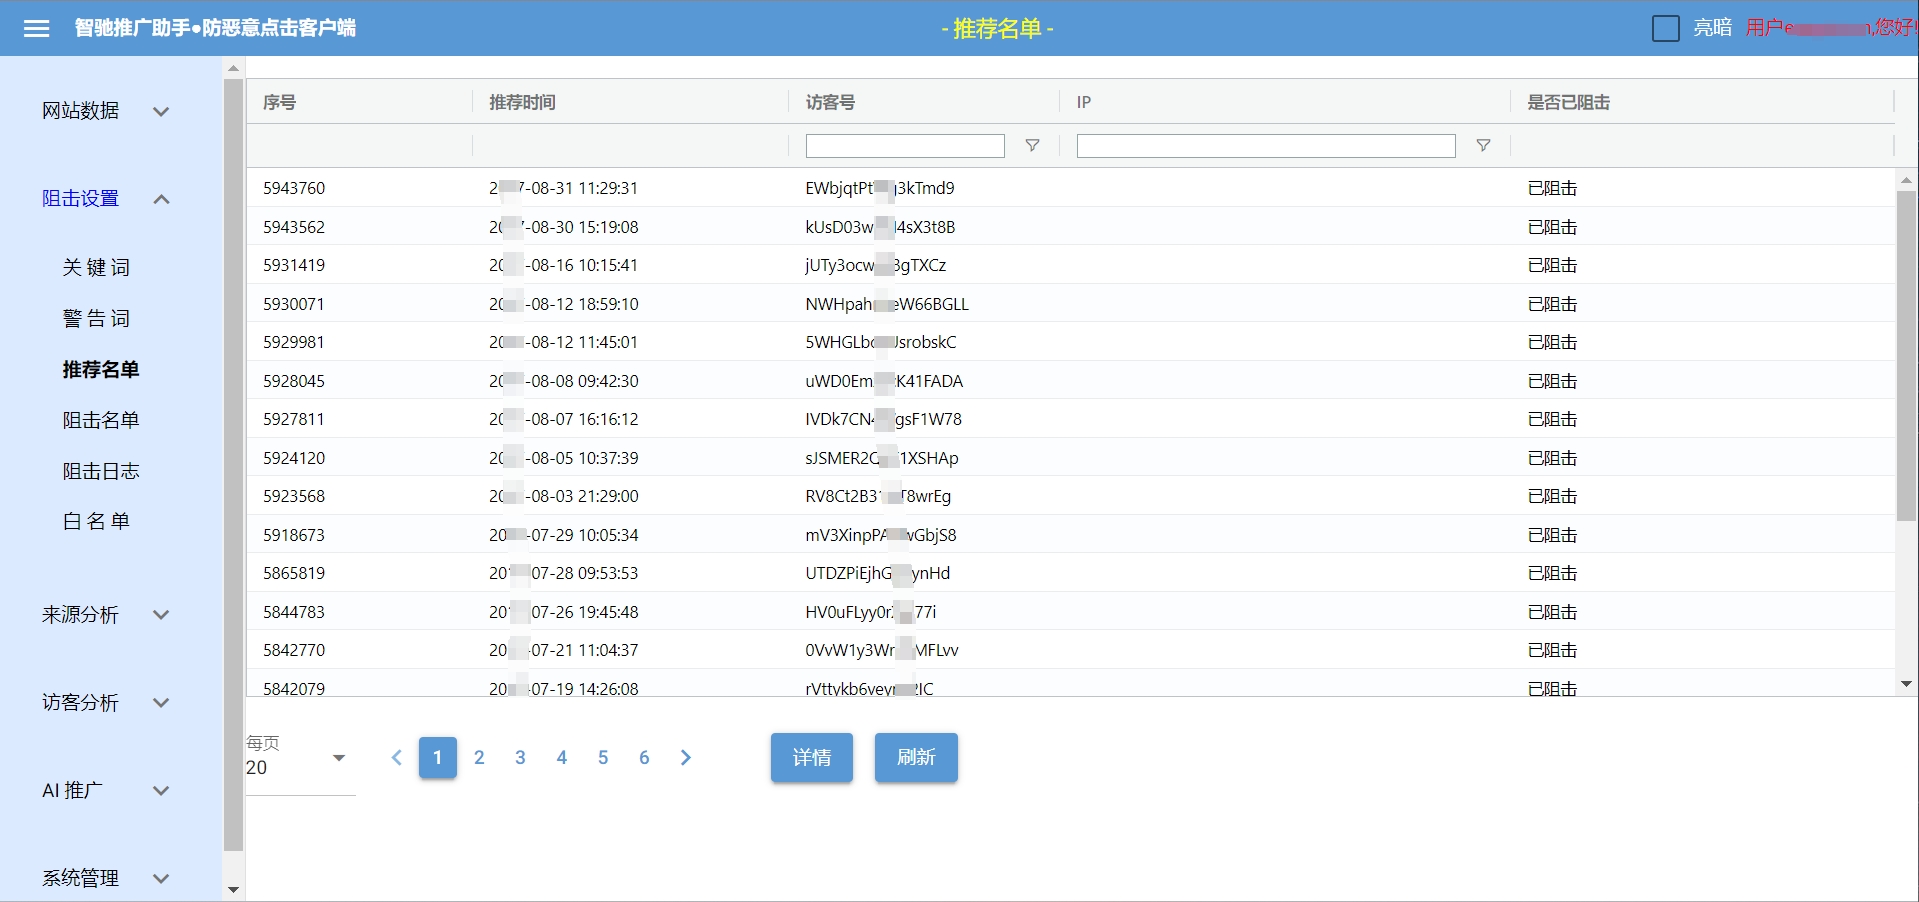Select row with 序号 5943760
The height and width of the screenshot is (902, 1919).
pos(1070,188)
